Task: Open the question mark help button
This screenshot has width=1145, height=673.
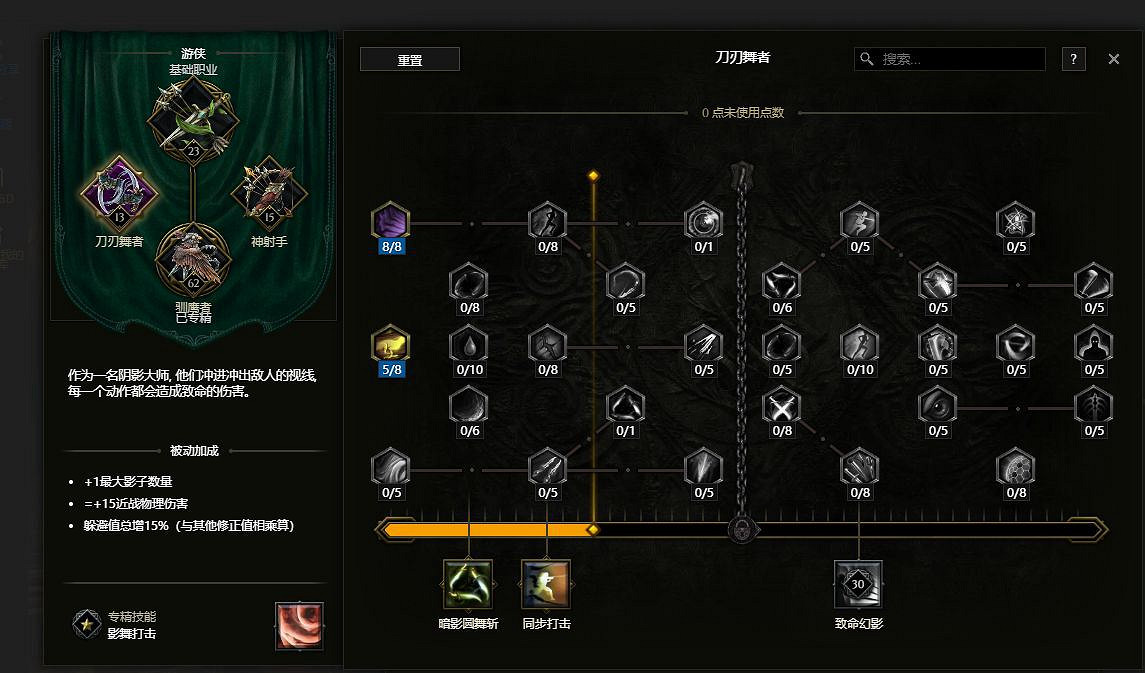Action: tap(1073, 59)
